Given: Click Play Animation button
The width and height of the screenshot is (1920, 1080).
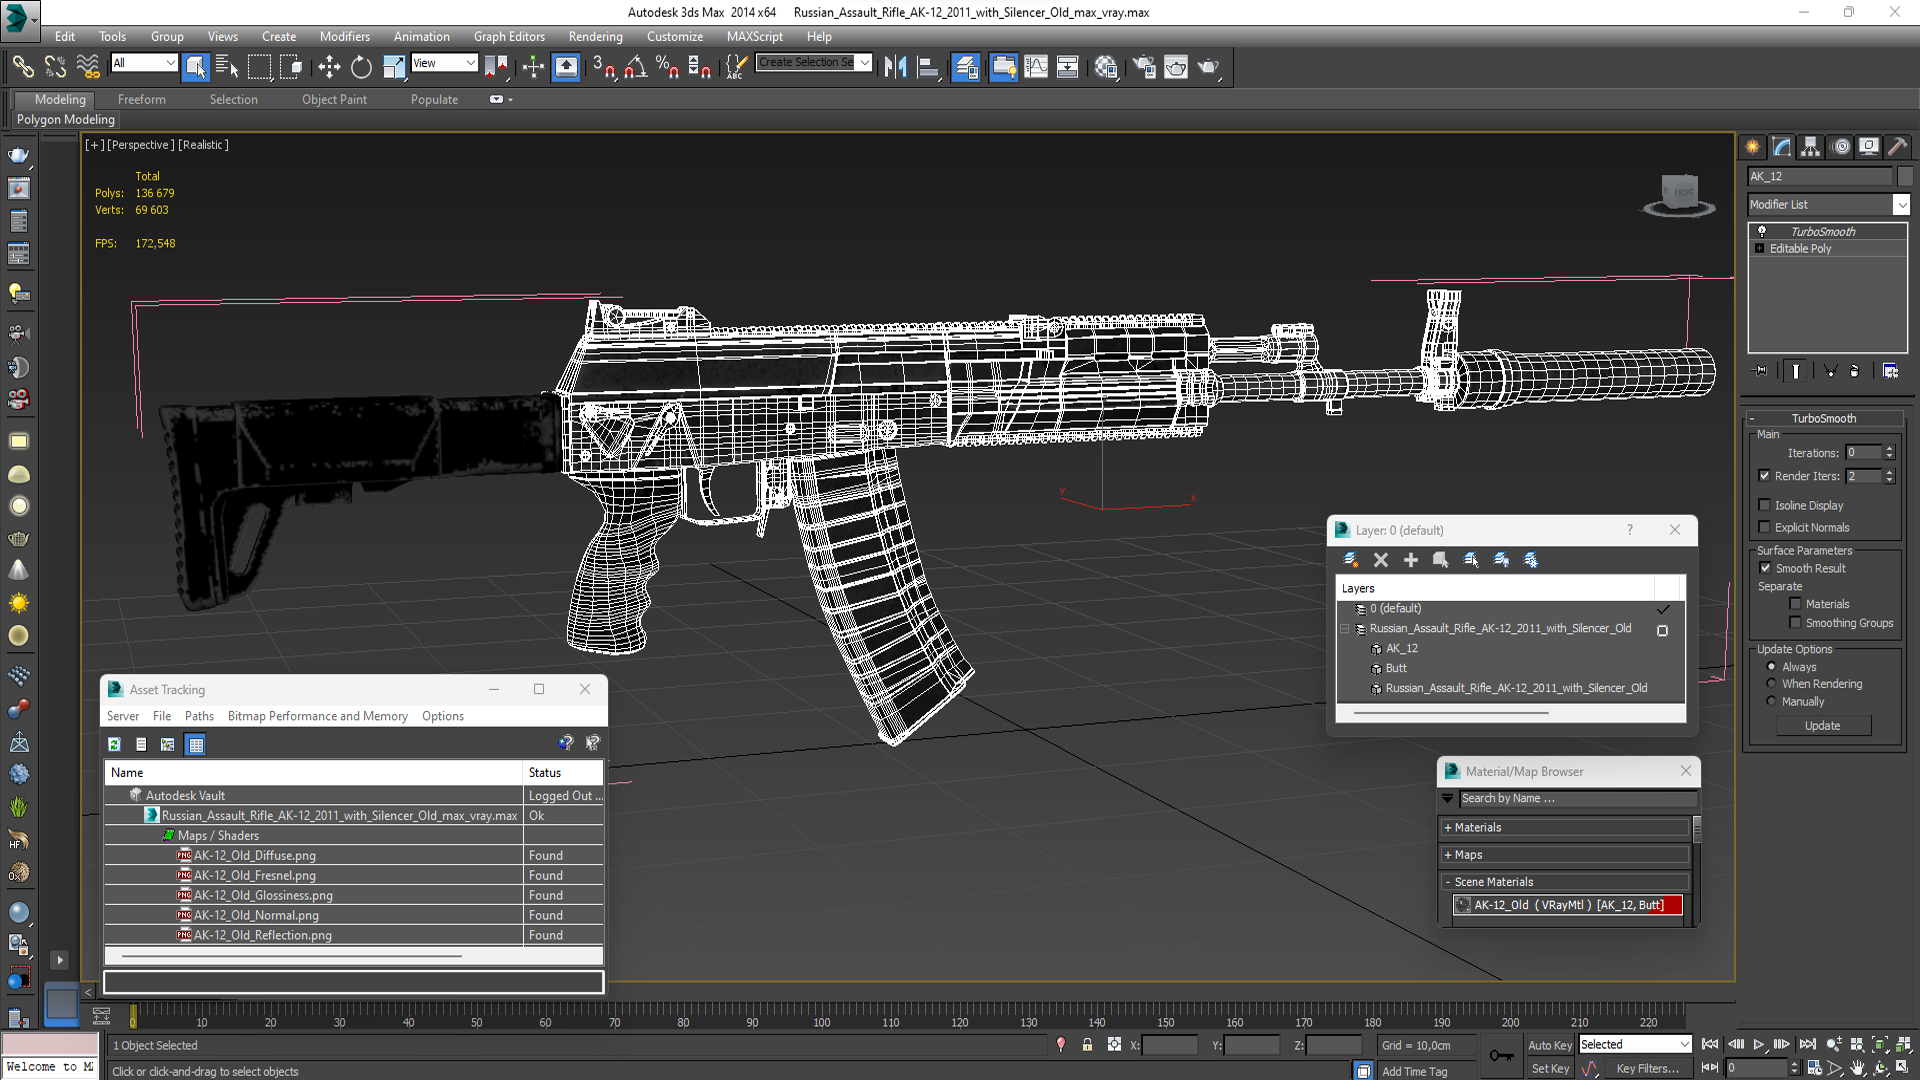Looking at the screenshot, I should point(1759,1044).
